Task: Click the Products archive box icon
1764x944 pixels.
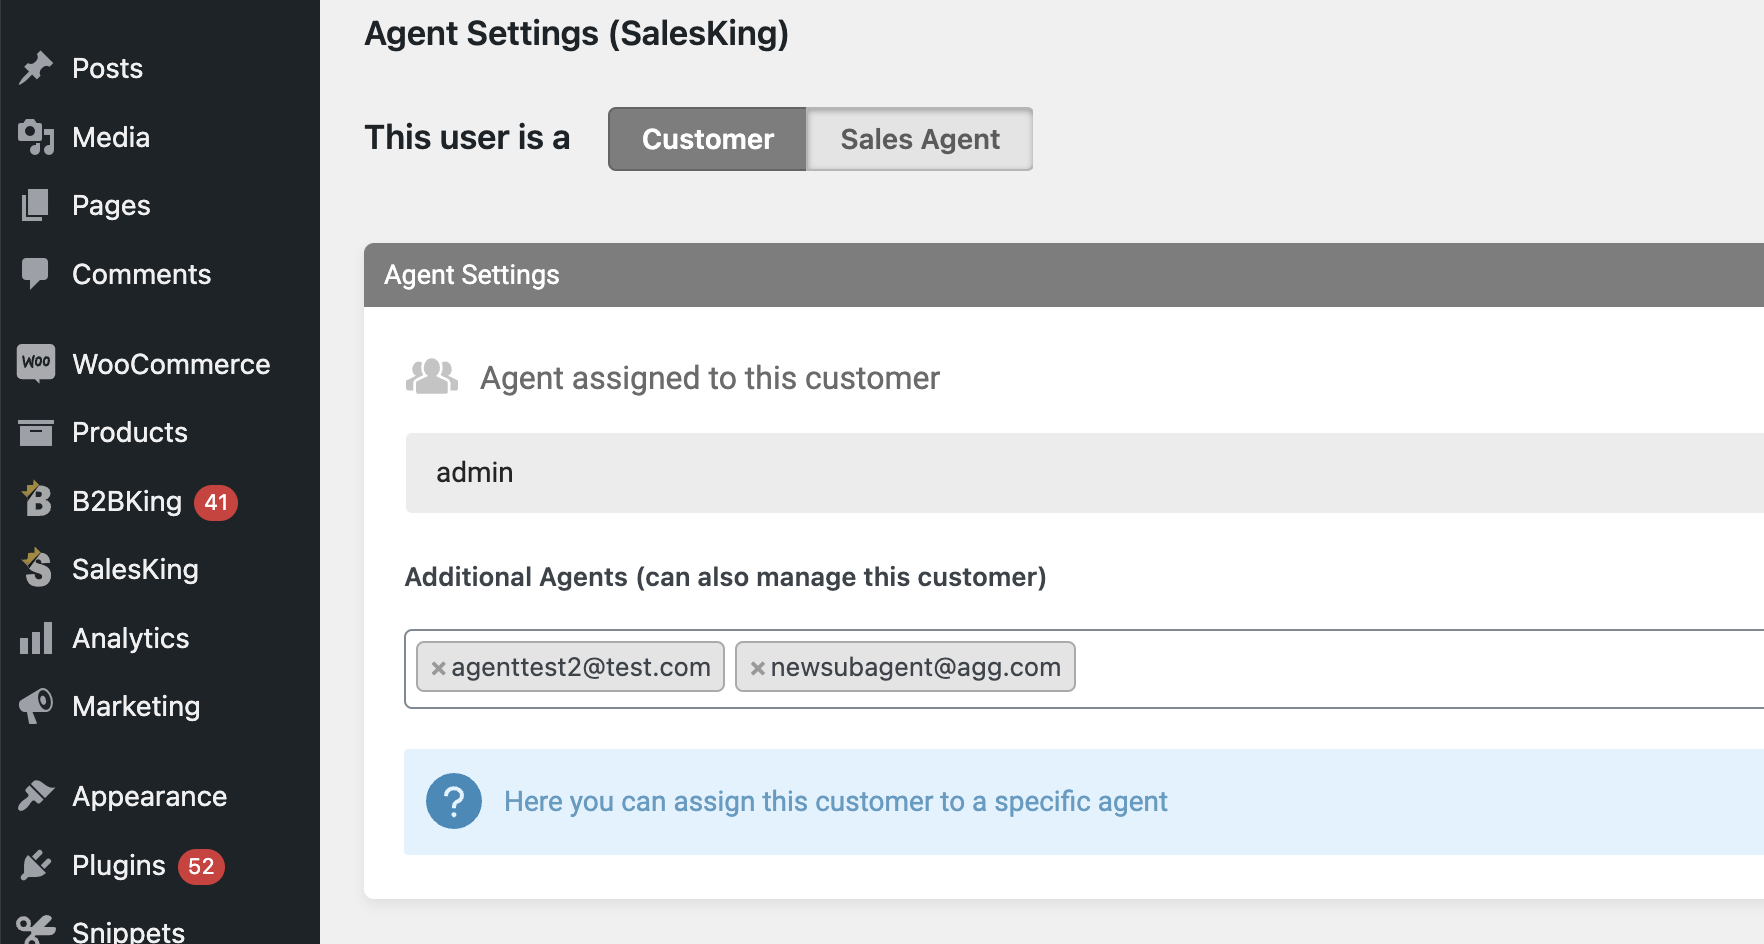Action: point(36,432)
